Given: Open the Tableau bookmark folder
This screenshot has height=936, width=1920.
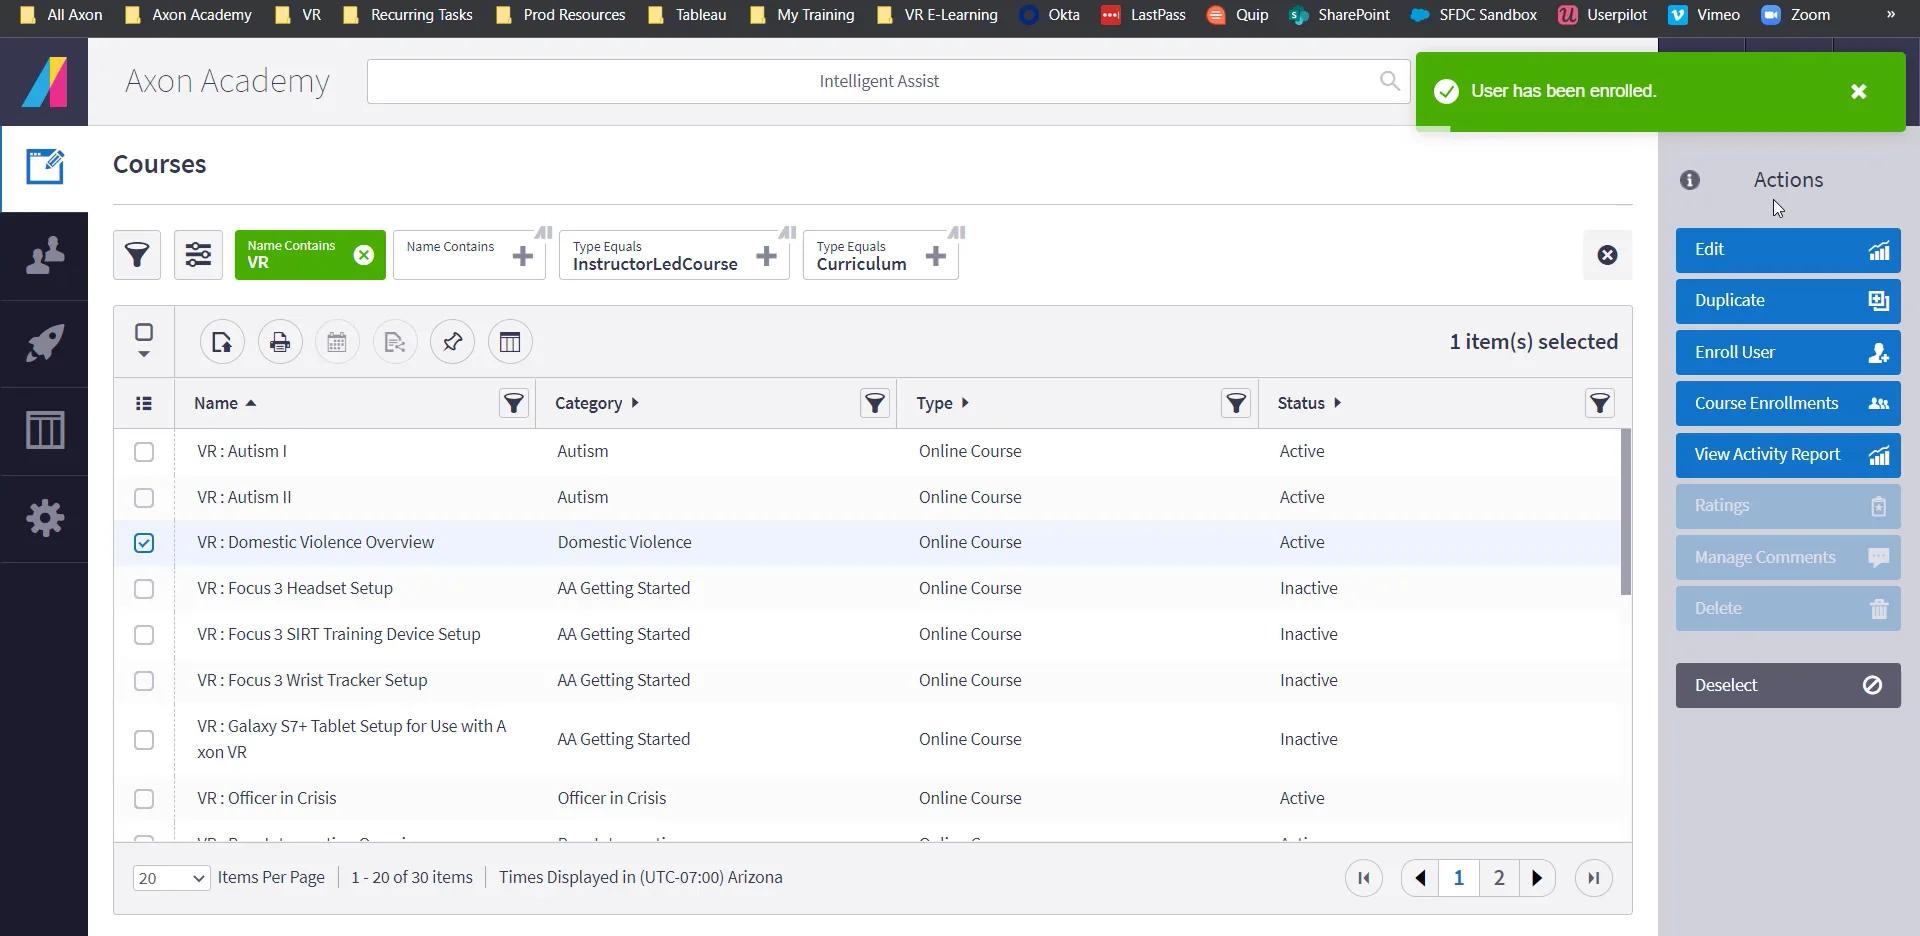Looking at the screenshot, I should pyautogui.click(x=687, y=15).
